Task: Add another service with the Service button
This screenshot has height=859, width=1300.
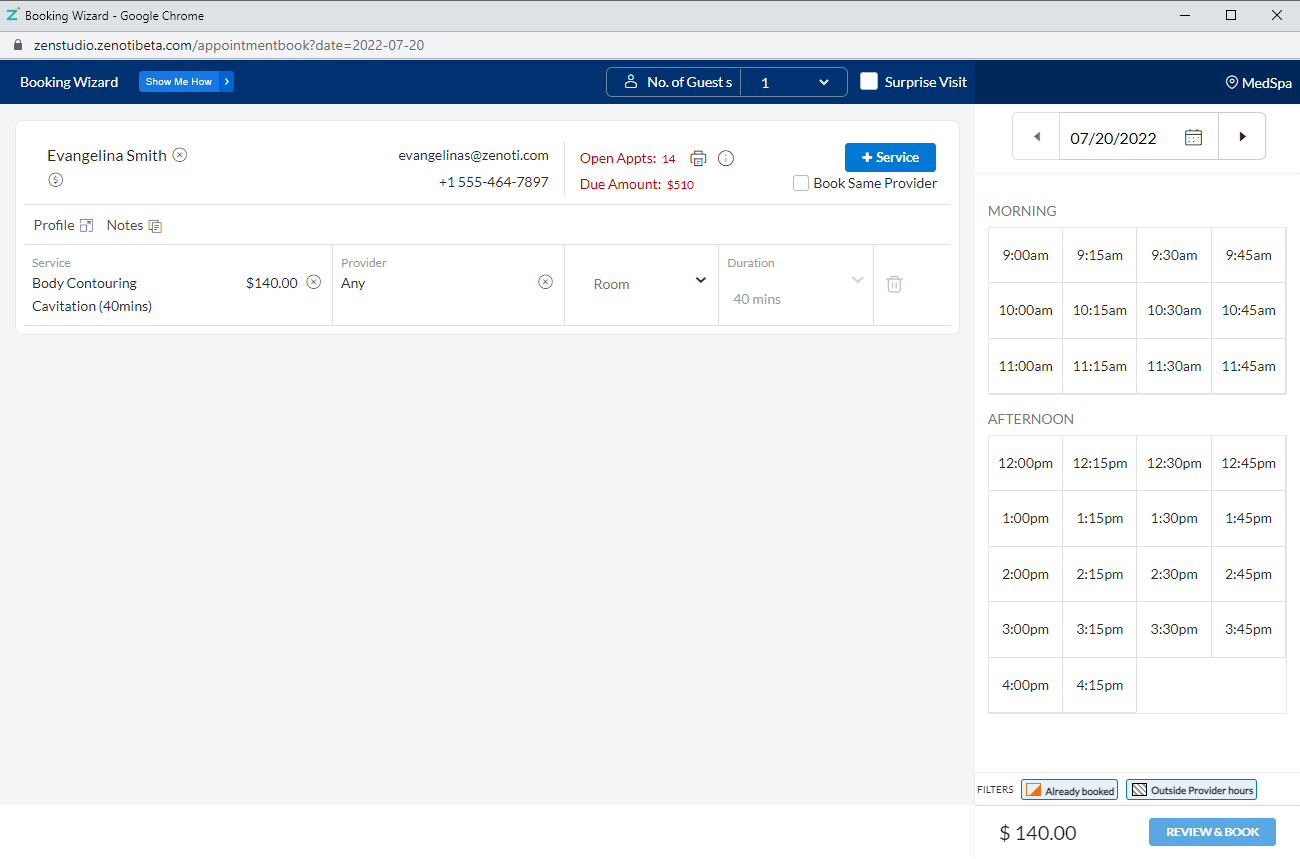Action: click(x=889, y=157)
